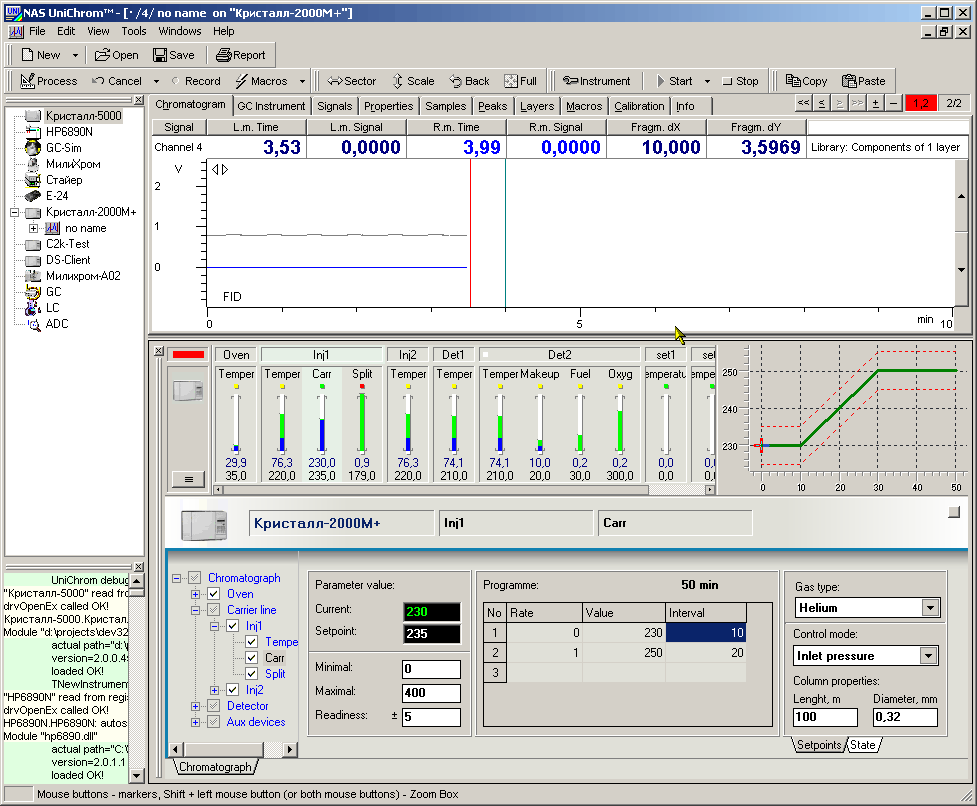Click the chromatograph image in the instrument header
Viewport: 977px width, 806px height.
click(204, 525)
